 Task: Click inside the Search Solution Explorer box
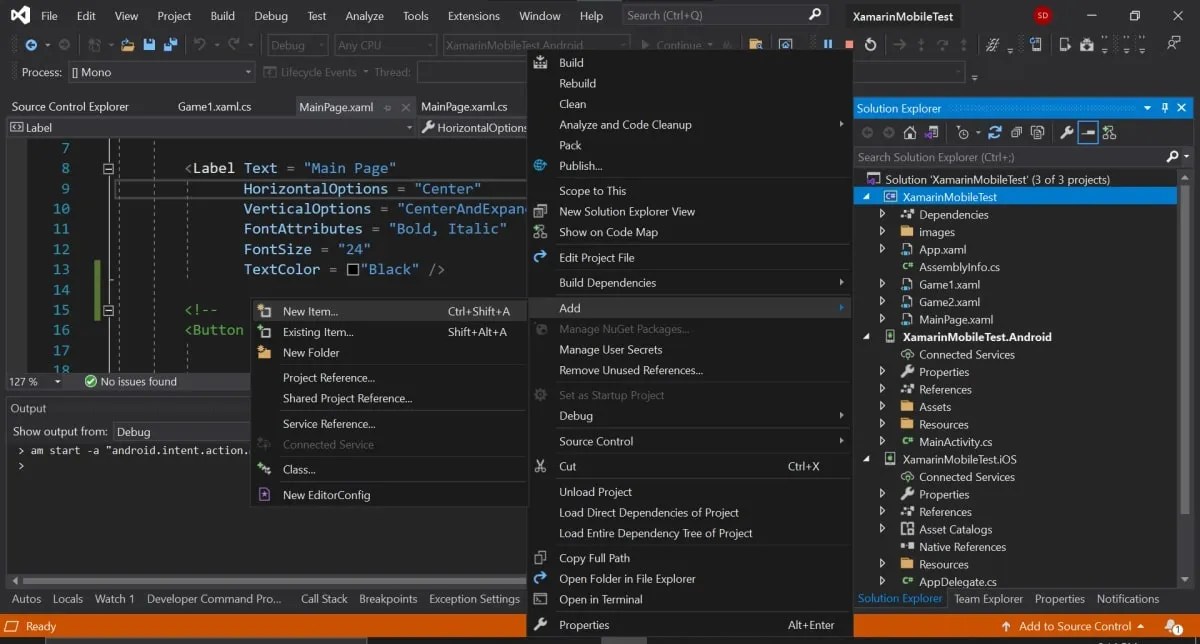point(1000,157)
